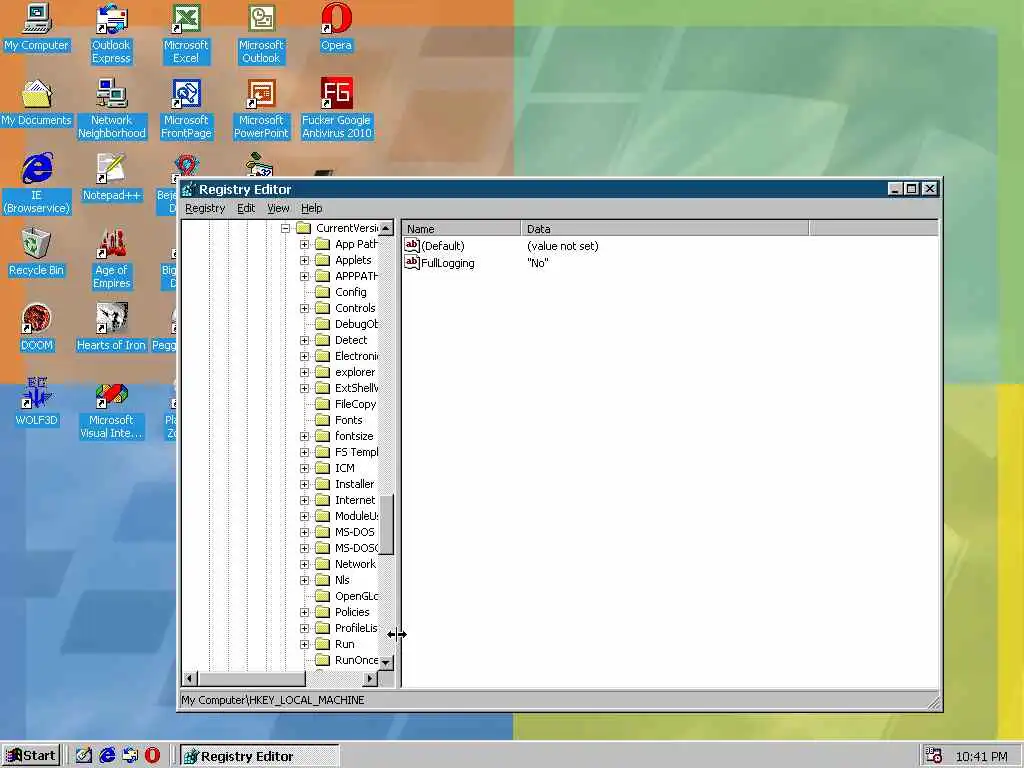The width and height of the screenshot is (1024, 768).
Task: Click the Outlook Express quick launch icon
Action: pyautogui.click(x=130, y=756)
